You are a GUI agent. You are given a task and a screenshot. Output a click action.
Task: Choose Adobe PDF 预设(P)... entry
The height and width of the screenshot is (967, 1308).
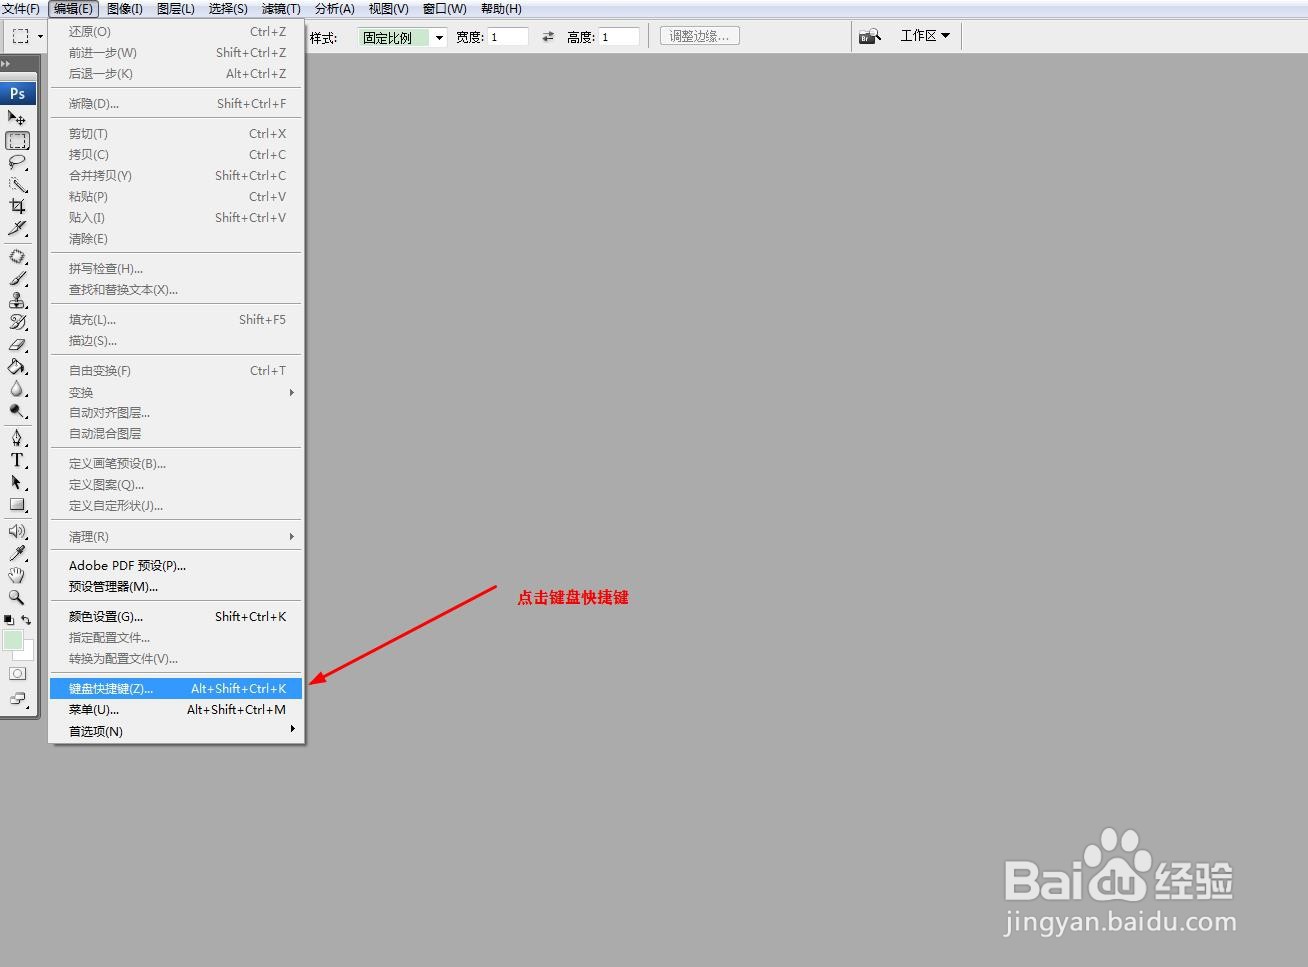(x=176, y=565)
